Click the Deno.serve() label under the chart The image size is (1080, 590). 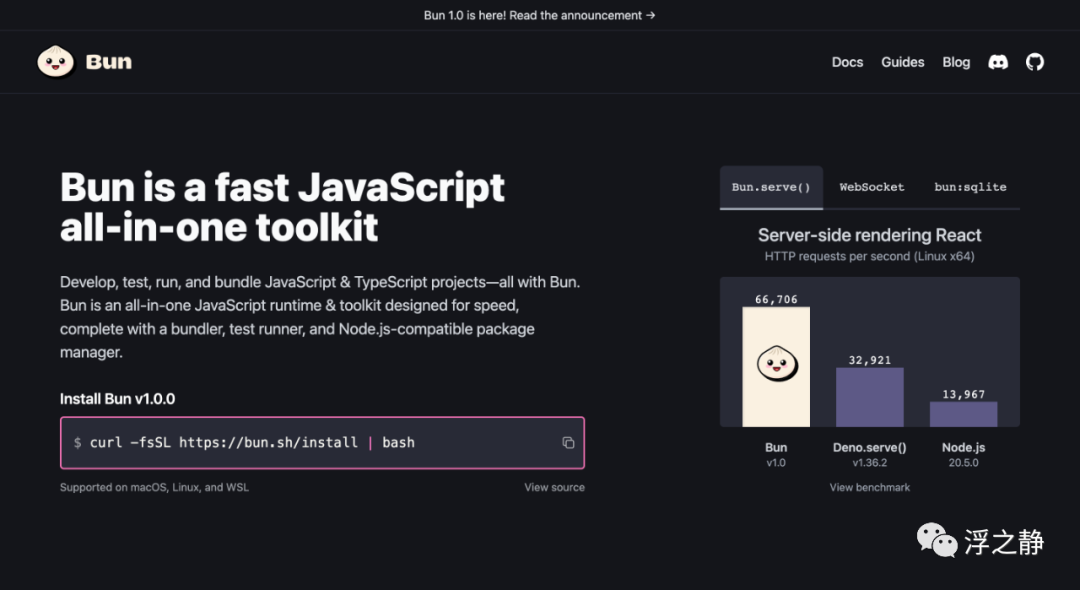pyautogui.click(x=869, y=447)
